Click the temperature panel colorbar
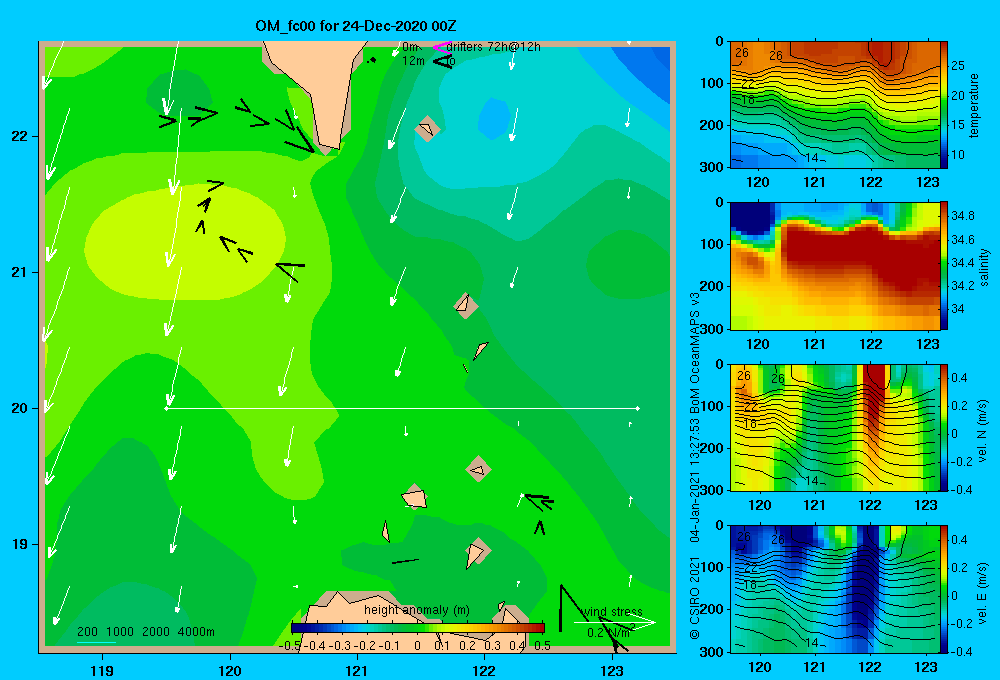Viewport: 1000px width, 680px height. click(944, 105)
